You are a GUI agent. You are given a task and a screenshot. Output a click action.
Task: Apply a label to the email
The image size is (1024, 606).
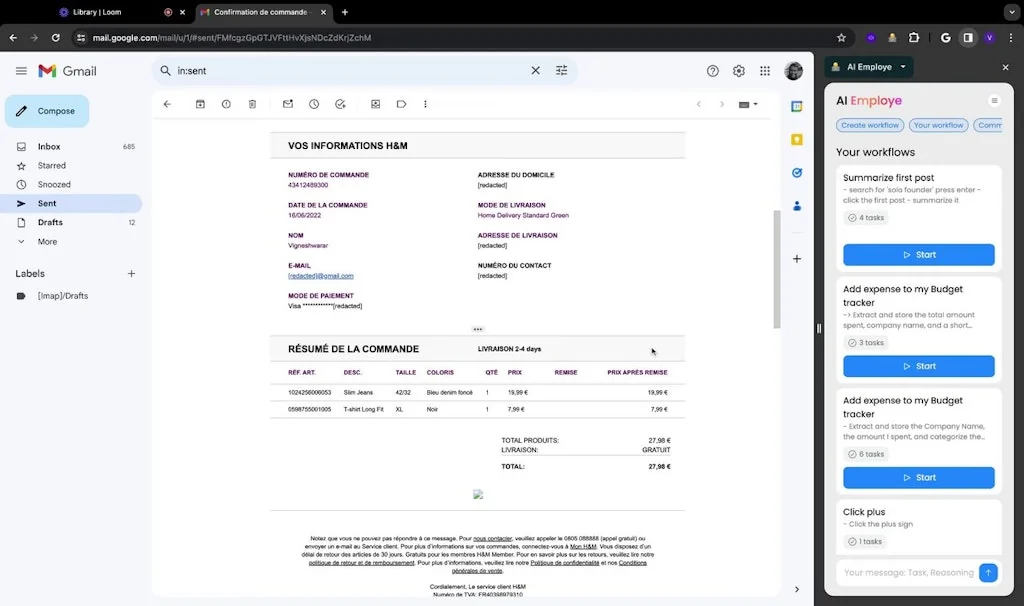401,104
